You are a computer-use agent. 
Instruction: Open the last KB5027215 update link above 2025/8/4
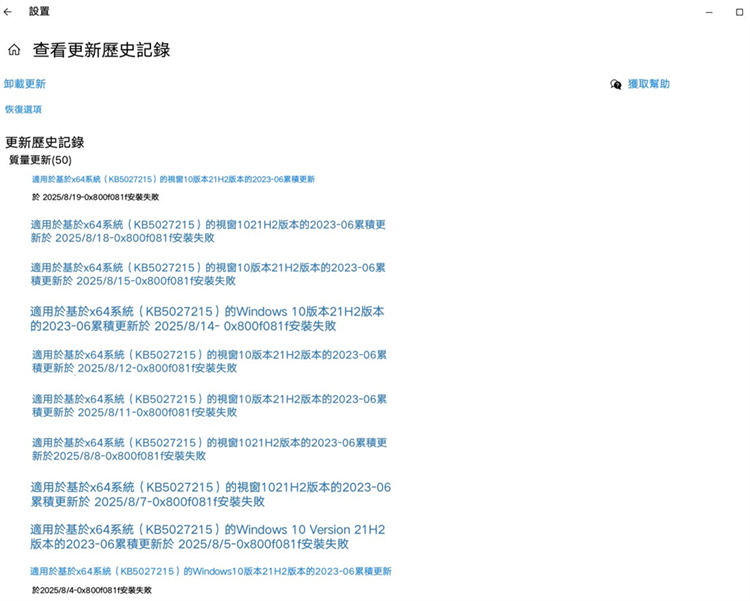click(210, 571)
